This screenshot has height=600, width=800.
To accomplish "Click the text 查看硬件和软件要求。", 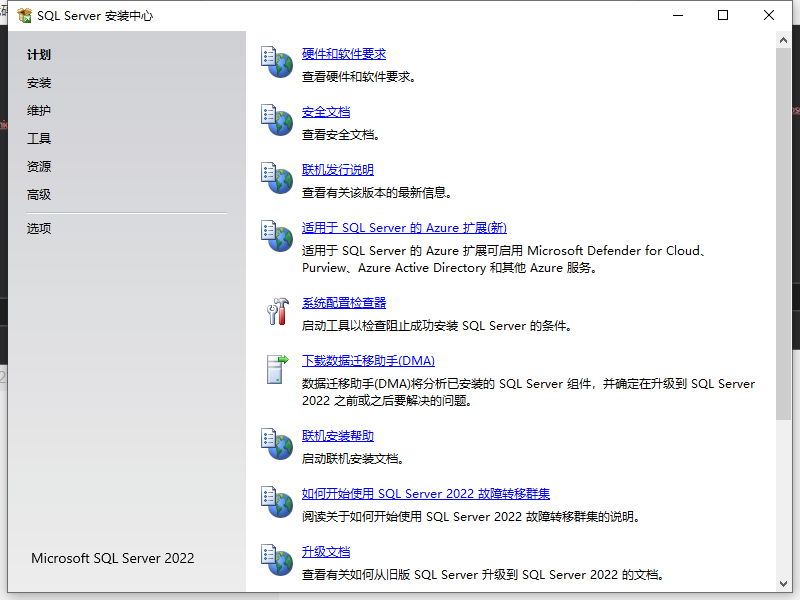I will point(360,77).
